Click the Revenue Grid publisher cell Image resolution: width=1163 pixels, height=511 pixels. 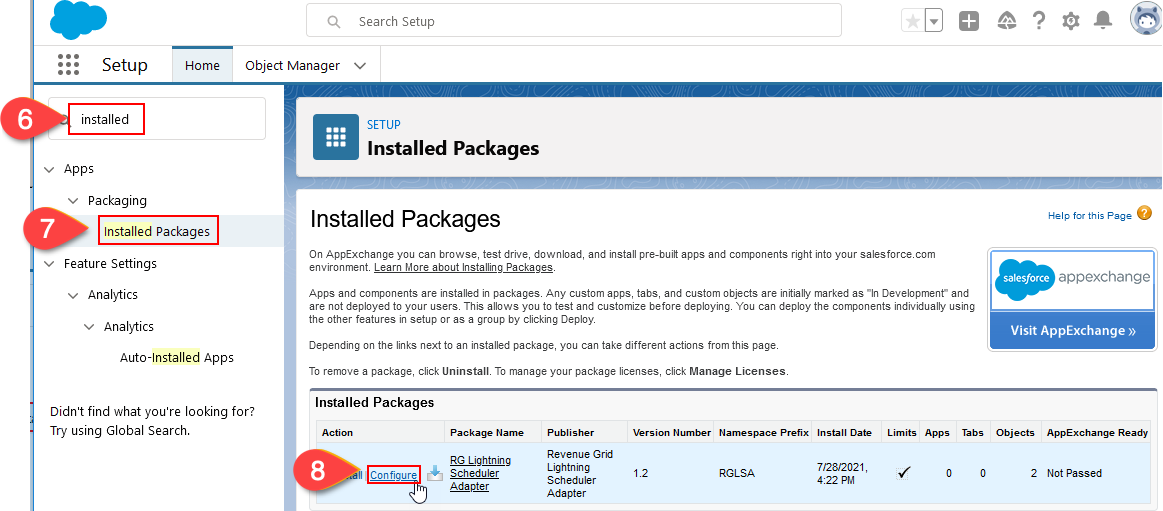point(579,473)
